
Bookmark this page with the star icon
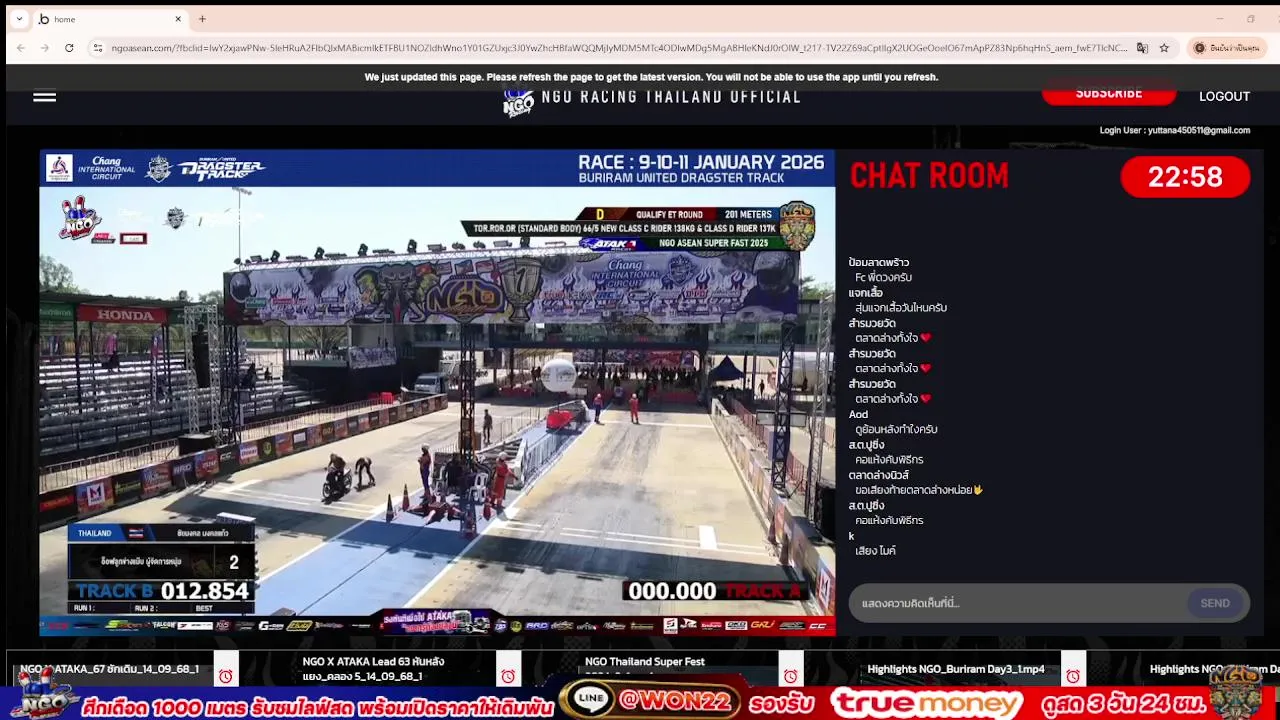(1164, 48)
